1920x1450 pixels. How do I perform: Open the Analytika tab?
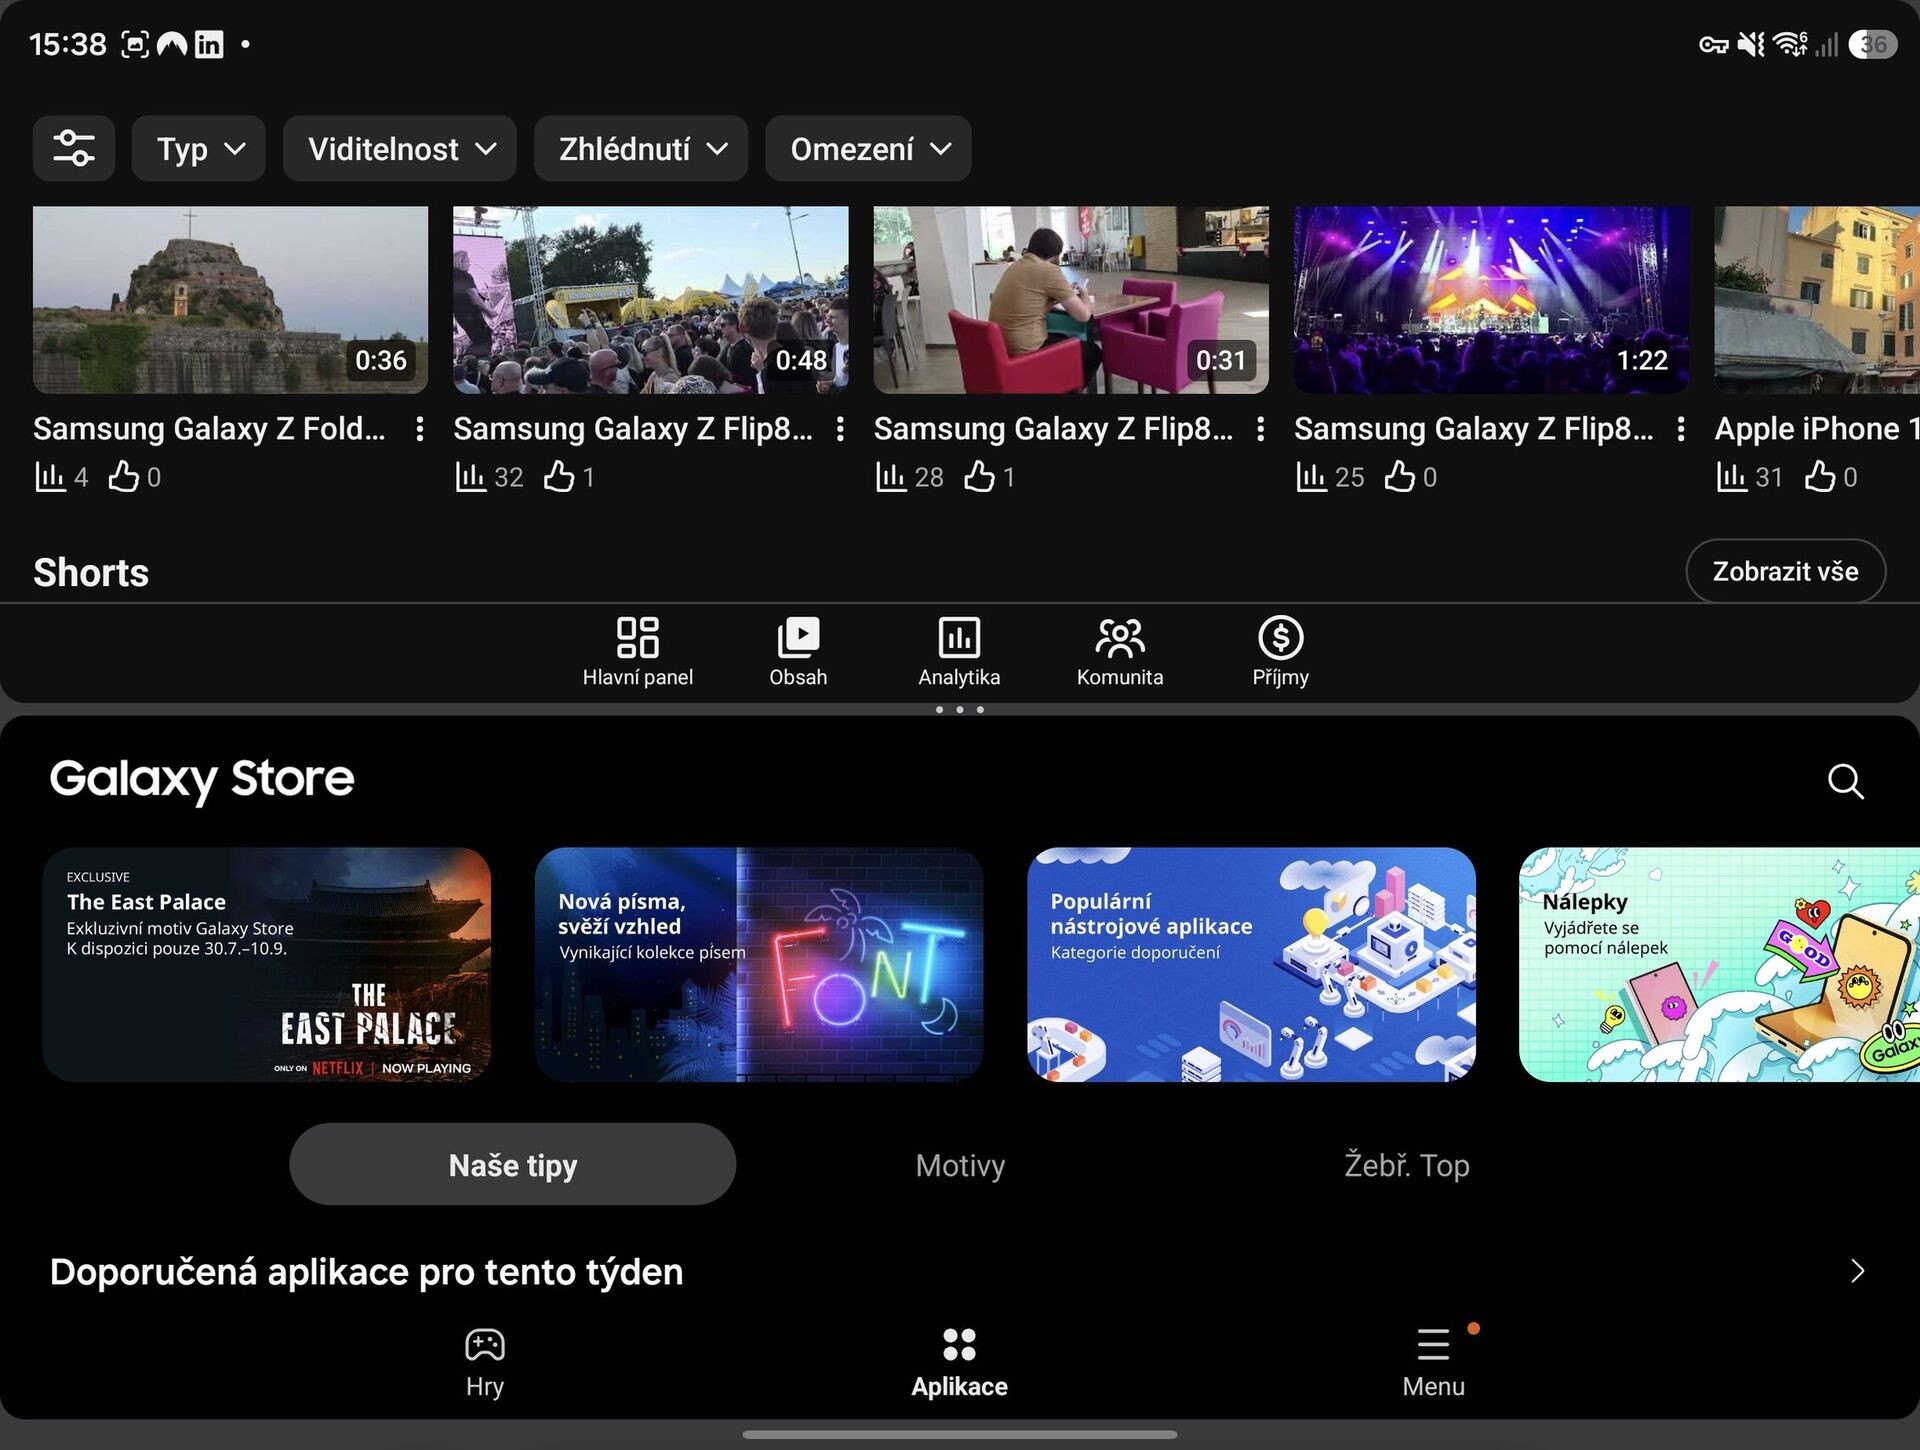point(959,652)
